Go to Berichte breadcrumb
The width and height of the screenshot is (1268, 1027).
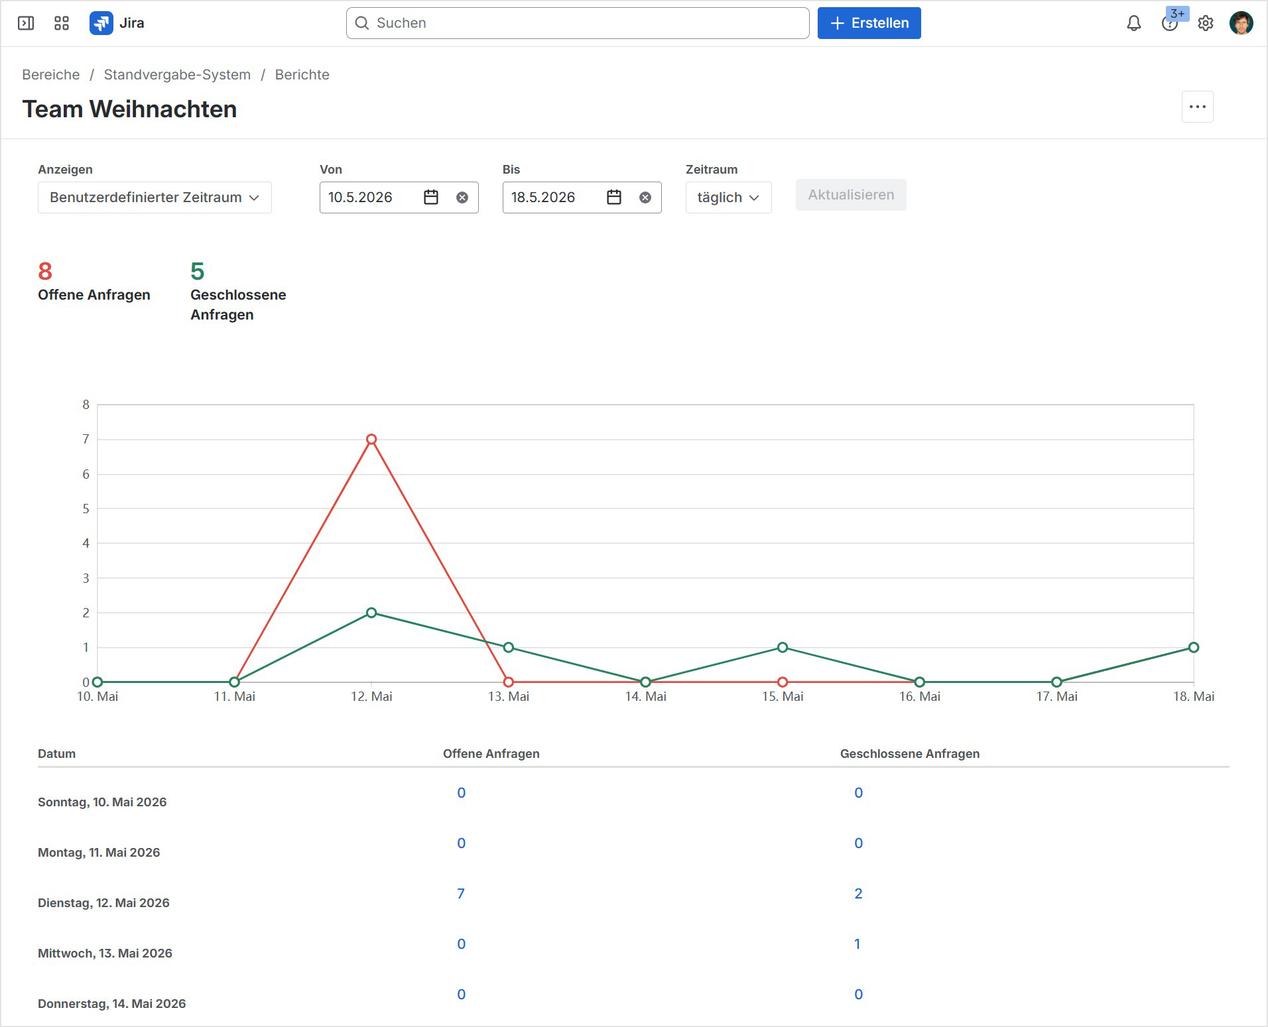(x=302, y=75)
